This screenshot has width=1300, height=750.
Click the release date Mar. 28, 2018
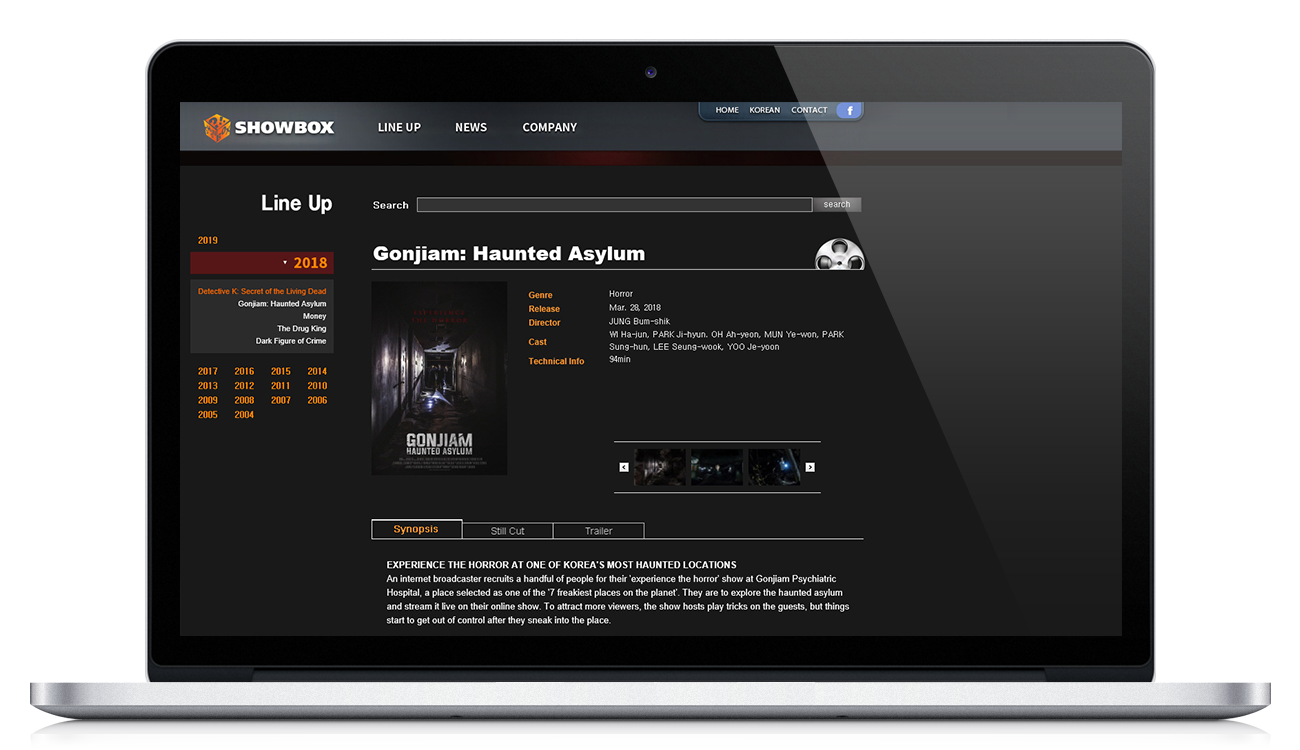click(x=635, y=308)
